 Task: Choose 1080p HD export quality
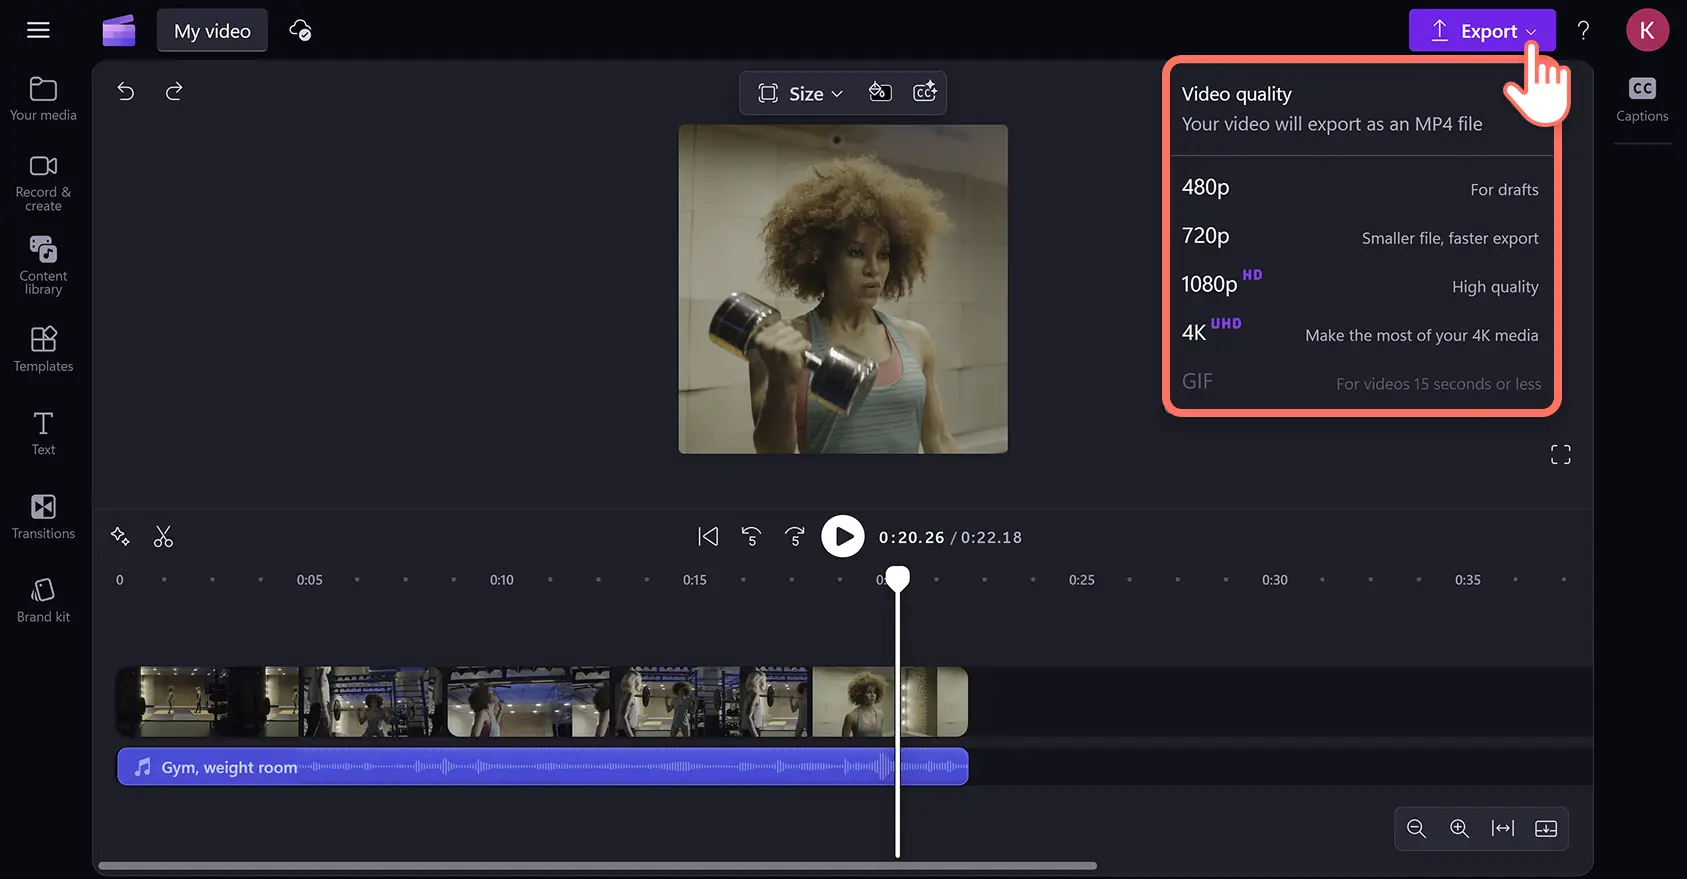coord(1360,285)
